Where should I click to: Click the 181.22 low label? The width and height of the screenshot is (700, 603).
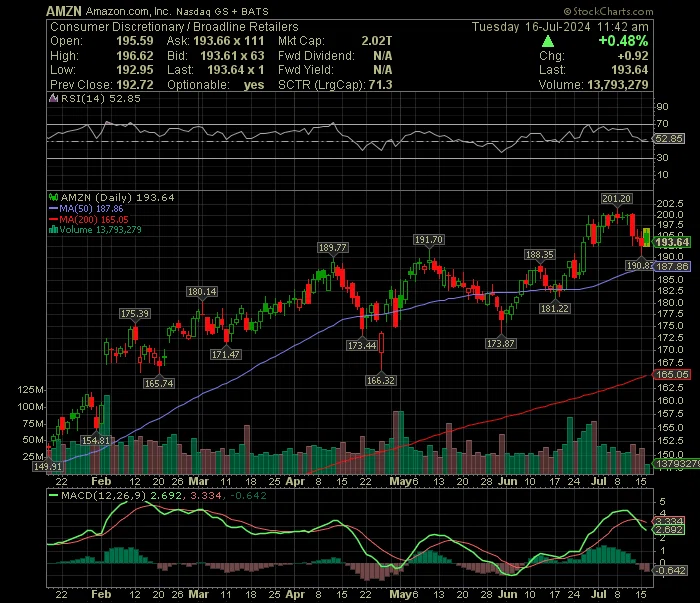(x=554, y=308)
